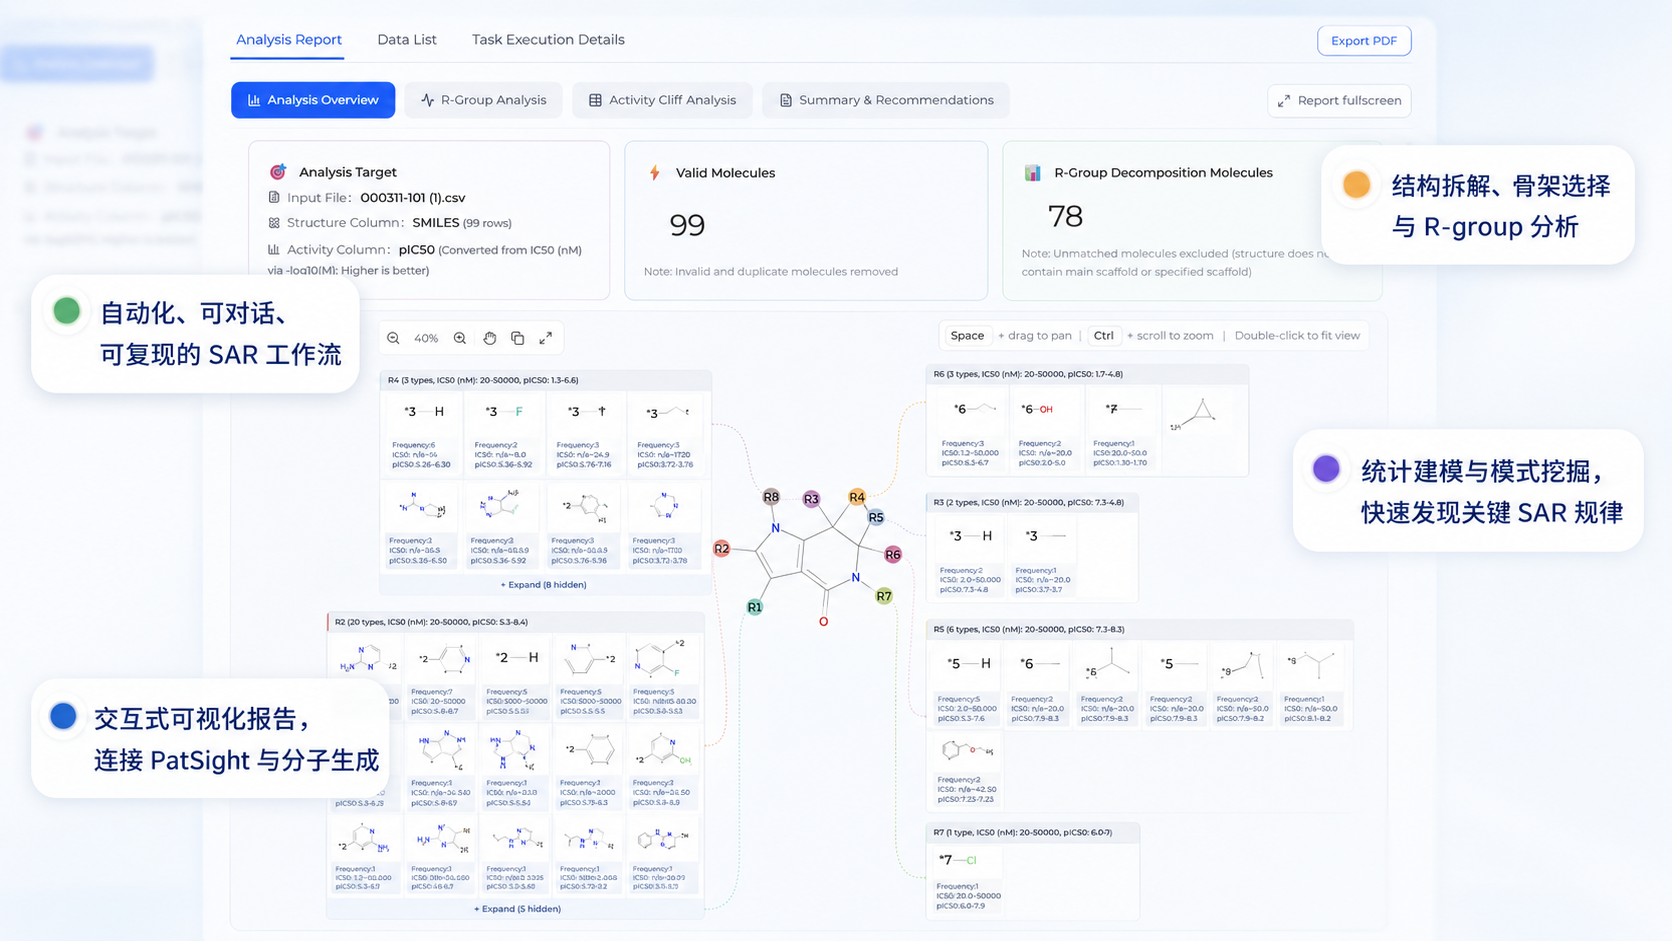1672x941 pixels.
Task: Select the Analysis Overview button
Action: click(x=313, y=100)
